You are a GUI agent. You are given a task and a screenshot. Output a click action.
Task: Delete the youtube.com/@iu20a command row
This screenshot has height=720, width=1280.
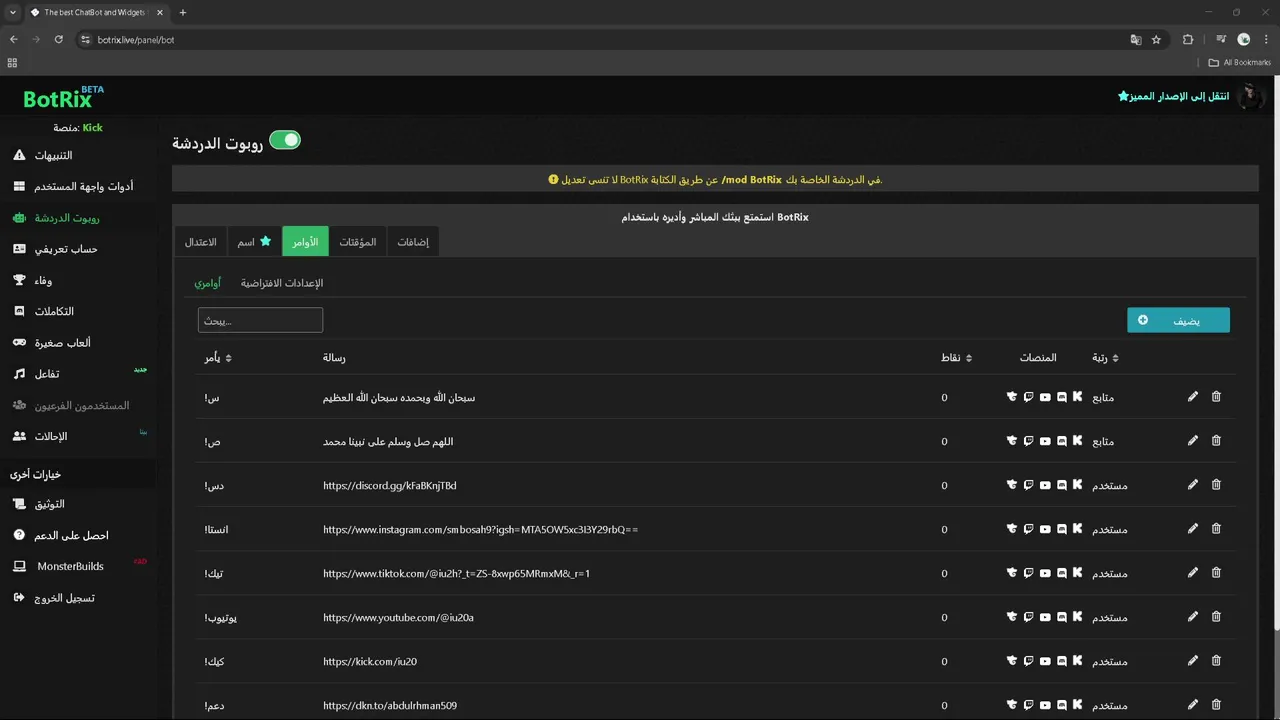(1216, 617)
